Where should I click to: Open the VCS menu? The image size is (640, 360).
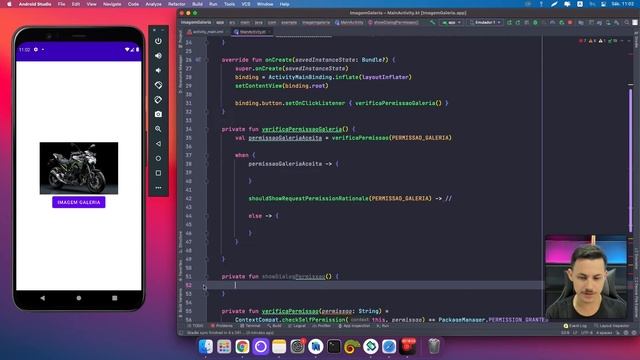point(246,4)
